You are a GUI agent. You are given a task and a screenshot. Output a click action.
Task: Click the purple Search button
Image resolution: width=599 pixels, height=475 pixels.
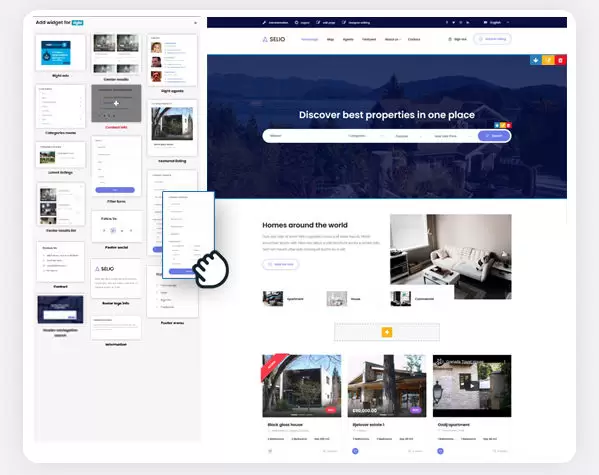tap(494, 136)
